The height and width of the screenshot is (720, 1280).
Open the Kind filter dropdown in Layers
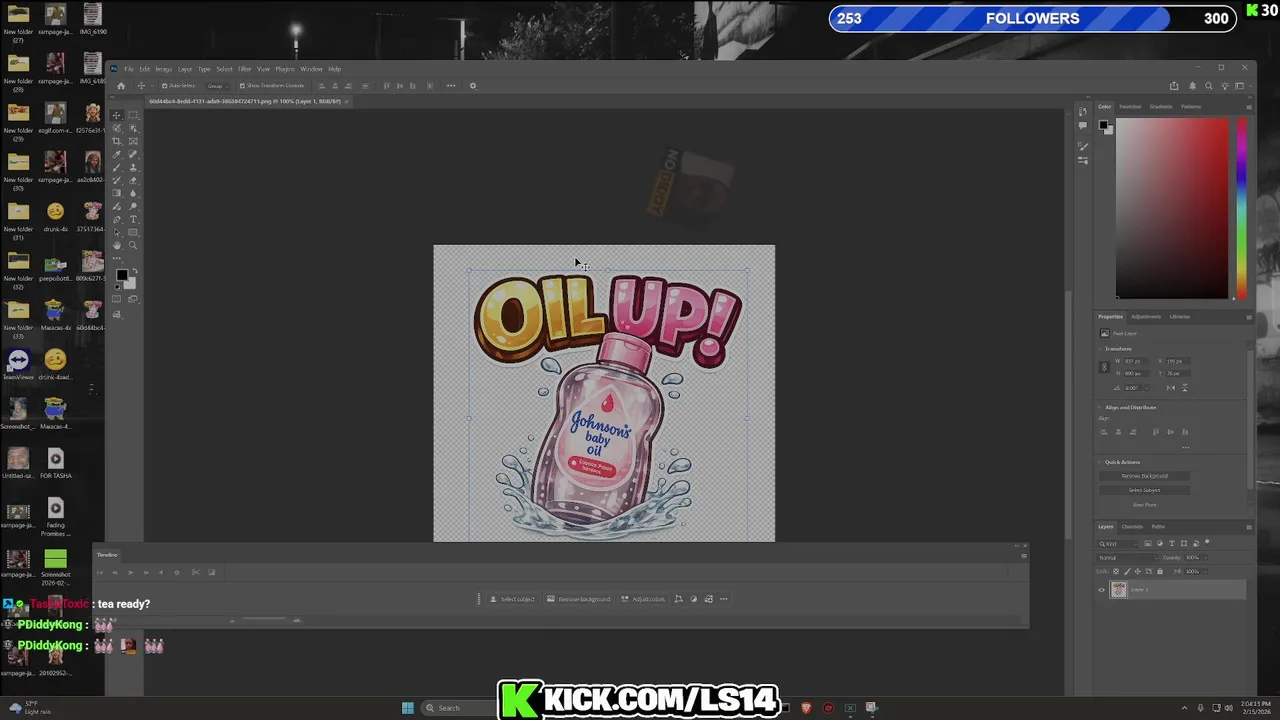point(1118,544)
